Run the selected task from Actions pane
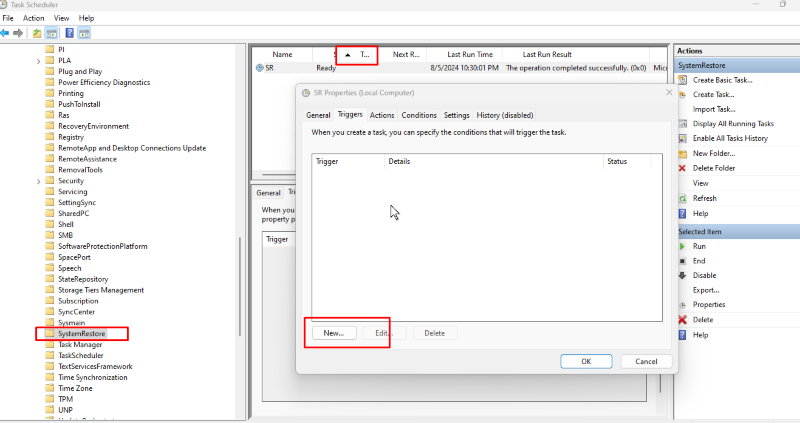 699,245
